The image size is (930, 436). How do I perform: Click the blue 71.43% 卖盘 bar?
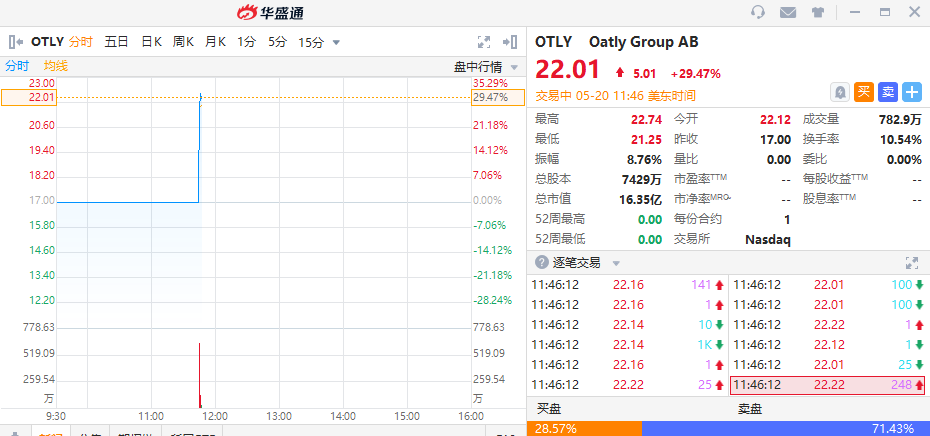click(x=786, y=428)
